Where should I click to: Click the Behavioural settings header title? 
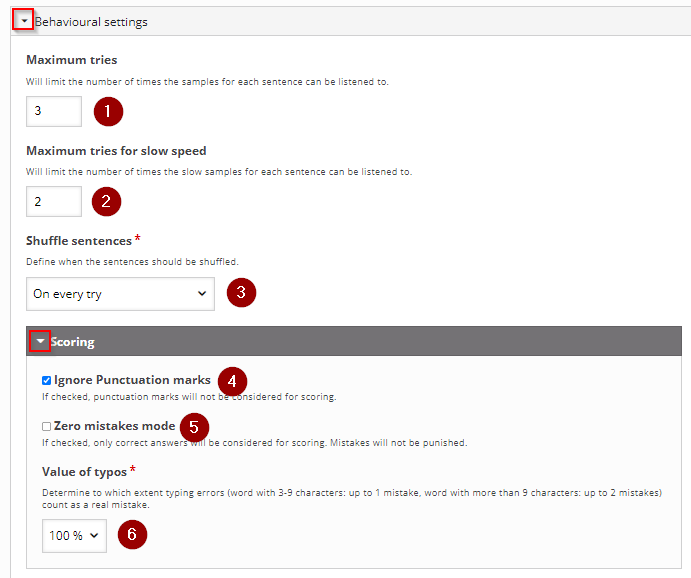91,22
